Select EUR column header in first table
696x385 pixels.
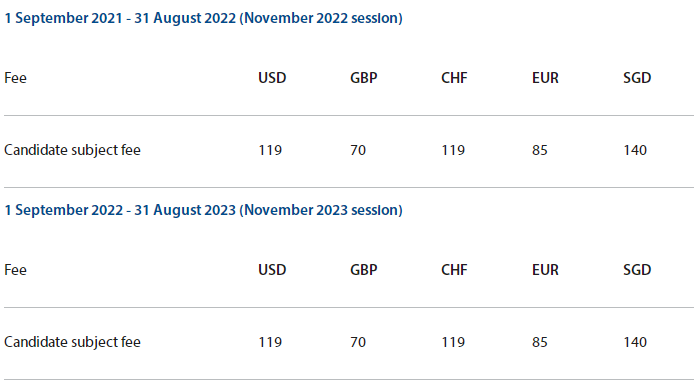[545, 78]
